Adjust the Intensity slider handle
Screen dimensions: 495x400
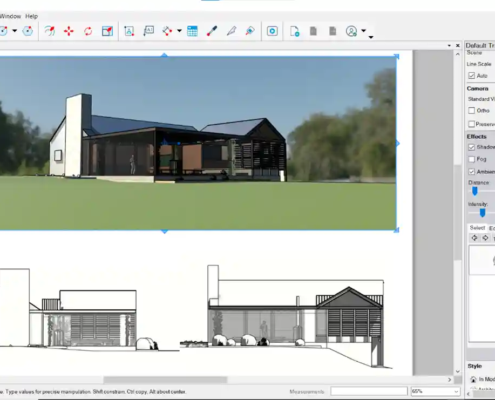coord(482,213)
